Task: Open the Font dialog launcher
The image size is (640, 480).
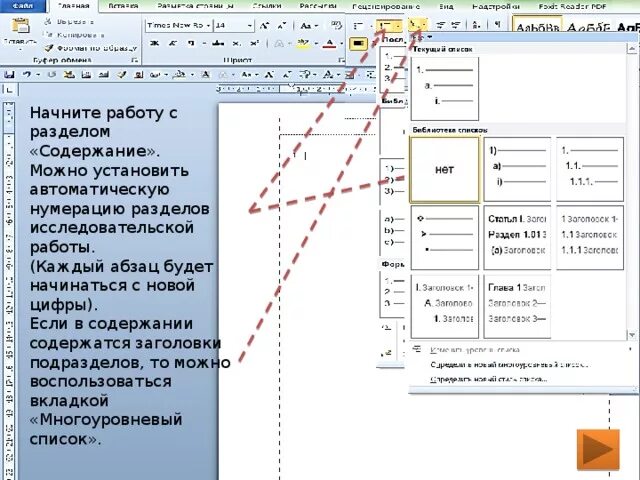Action: pyautogui.click(x=341, y=60)
